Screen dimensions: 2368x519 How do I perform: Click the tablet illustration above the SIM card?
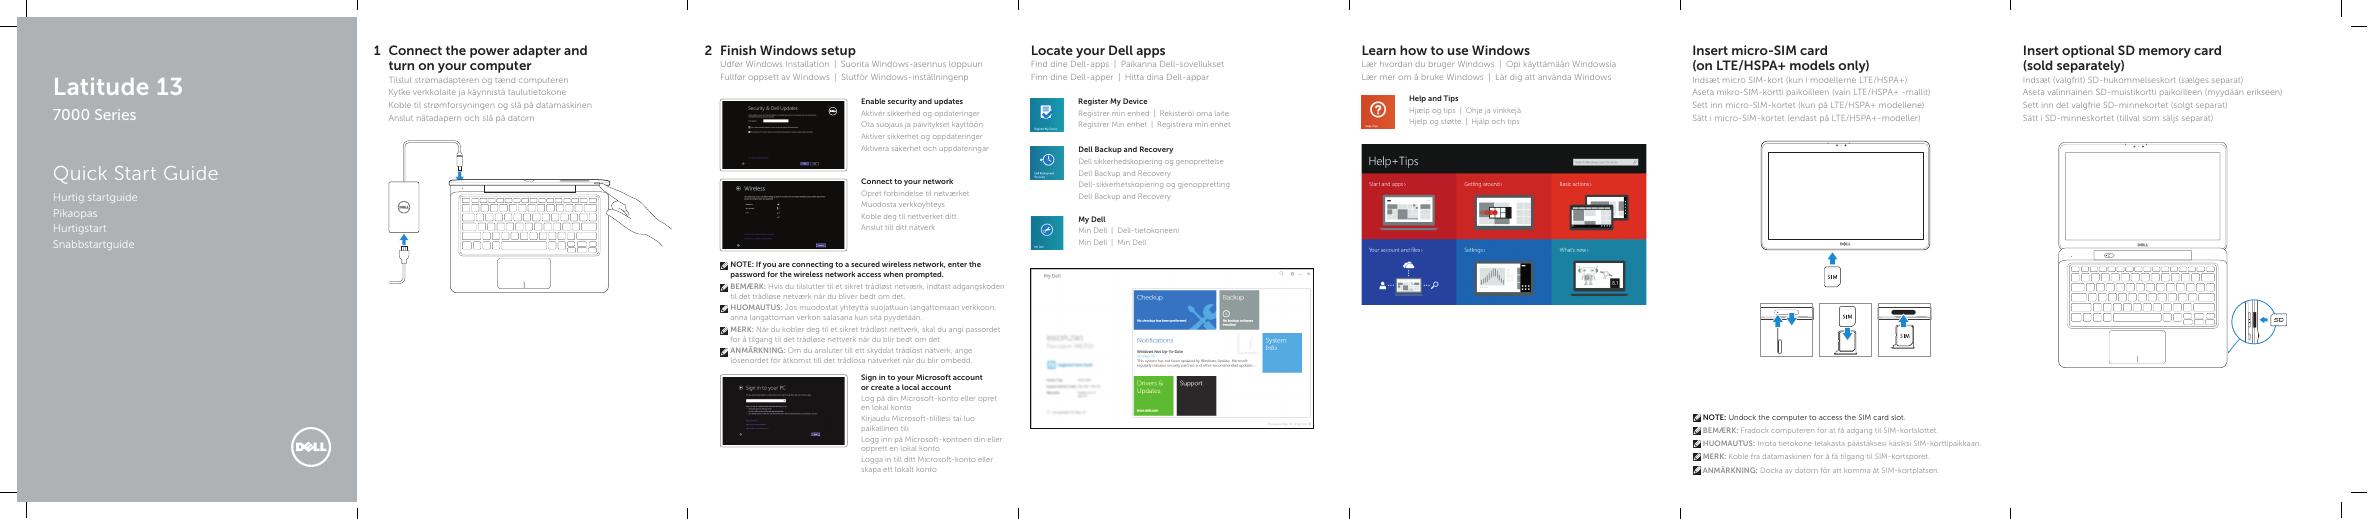pos(1845,195)
